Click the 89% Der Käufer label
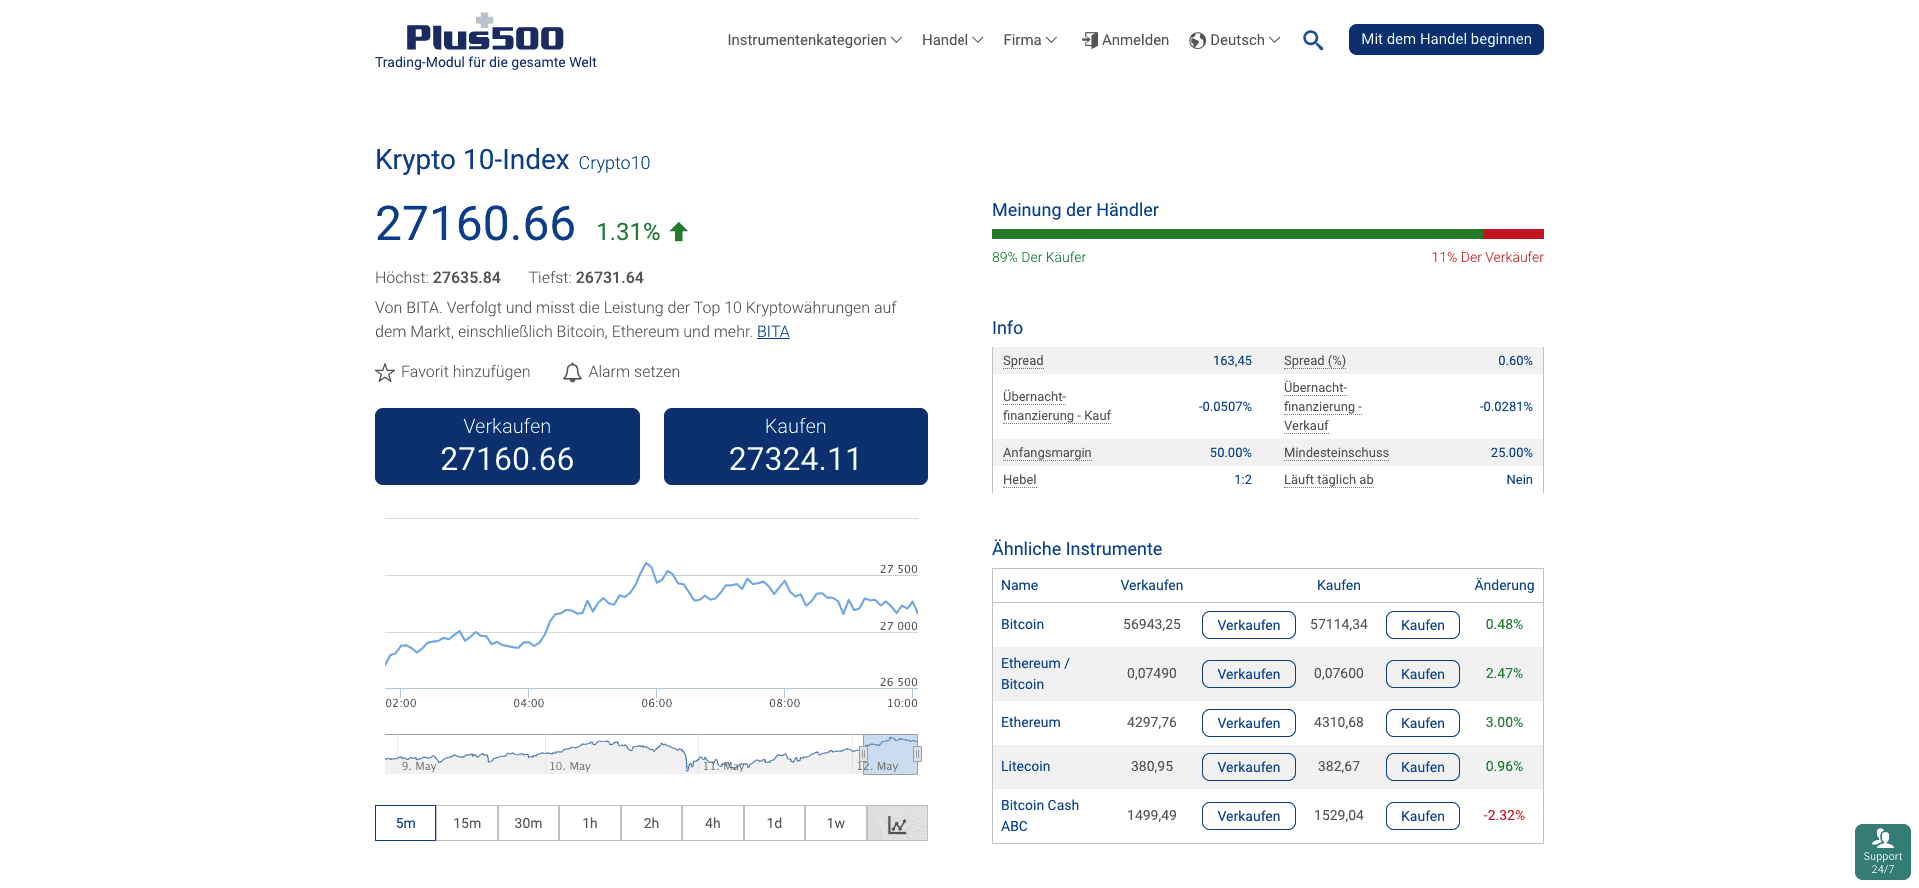1919x888 pixels. coord(1039,257)
